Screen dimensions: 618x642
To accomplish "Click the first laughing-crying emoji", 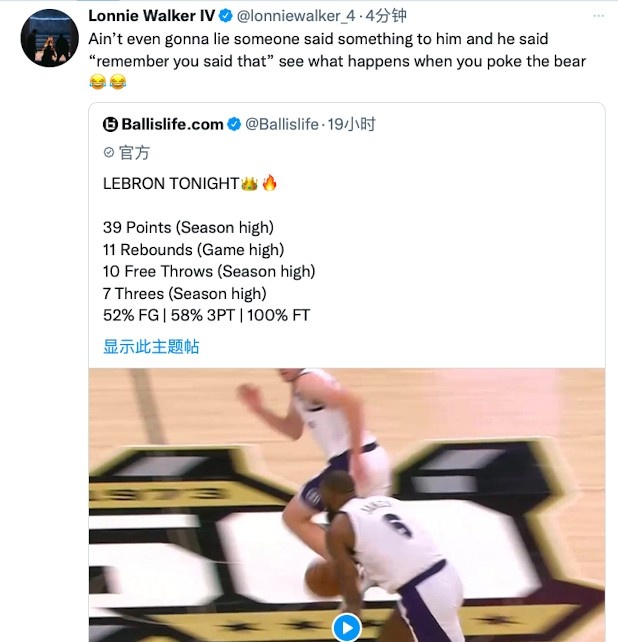I will [x=97, y=82].
